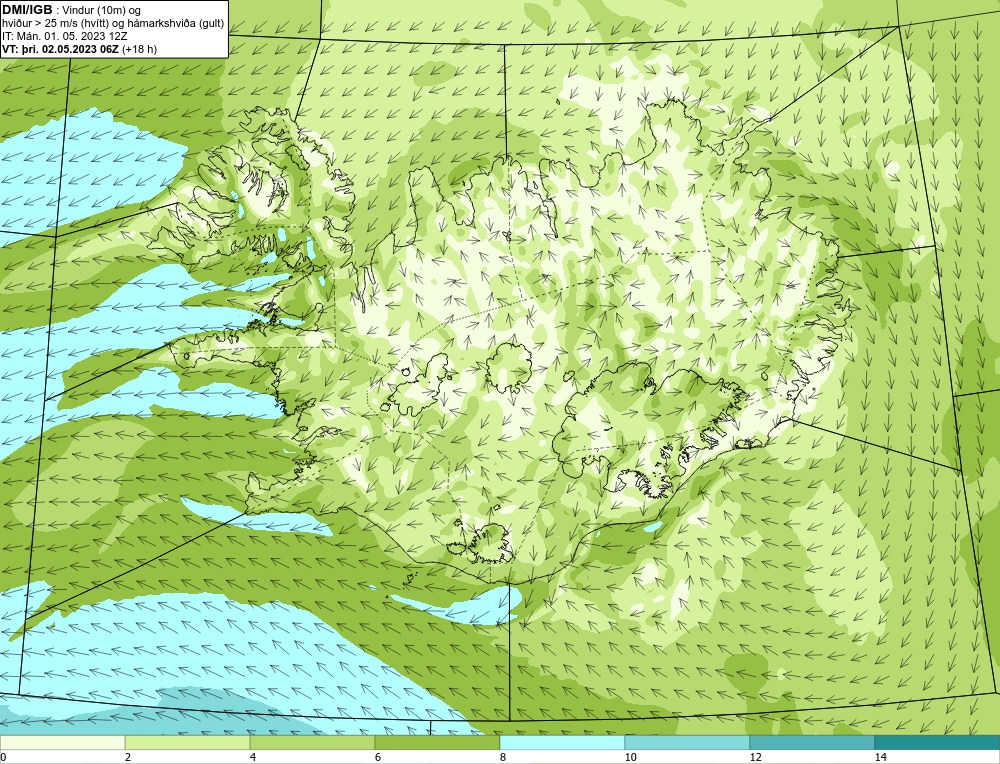1000x764 pixels.
Task: Click the 8–10 m/s light cyan legend swatch
Action: (x=562, y=742)
